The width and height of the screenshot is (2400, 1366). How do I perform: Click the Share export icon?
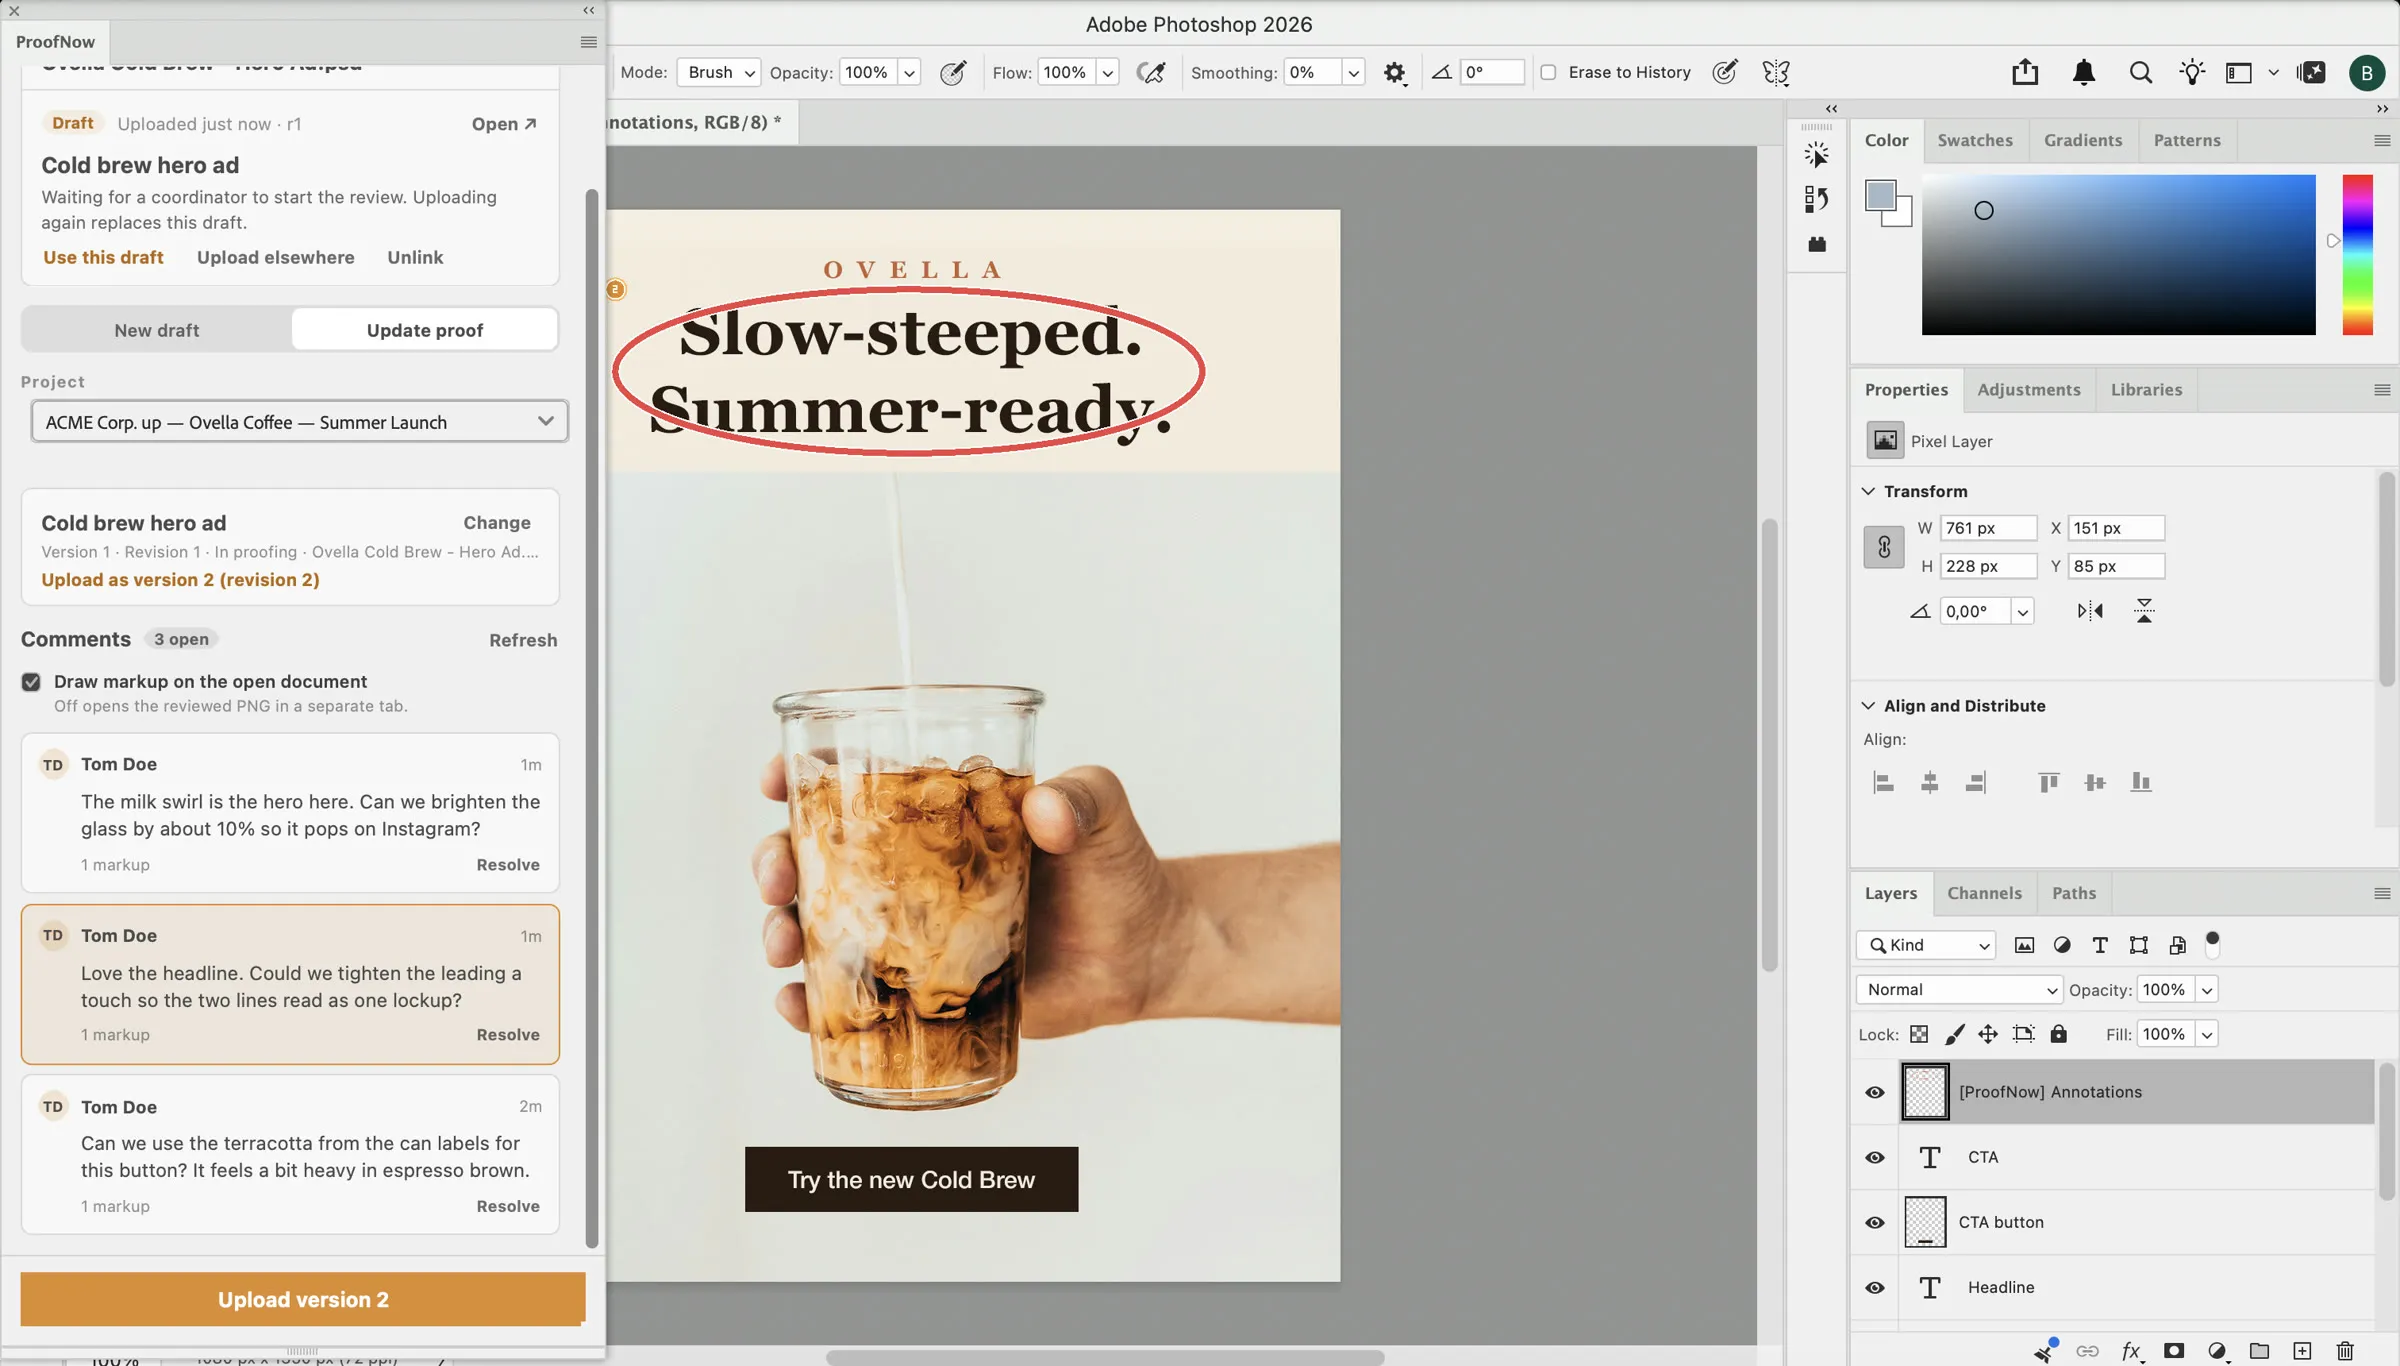pyautogui.click(x=2025, y=72)
